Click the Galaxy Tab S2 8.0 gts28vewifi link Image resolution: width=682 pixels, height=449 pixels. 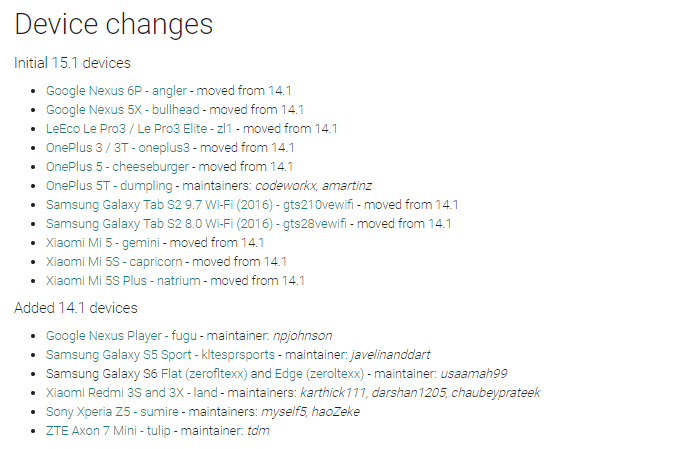click(196, 224)
